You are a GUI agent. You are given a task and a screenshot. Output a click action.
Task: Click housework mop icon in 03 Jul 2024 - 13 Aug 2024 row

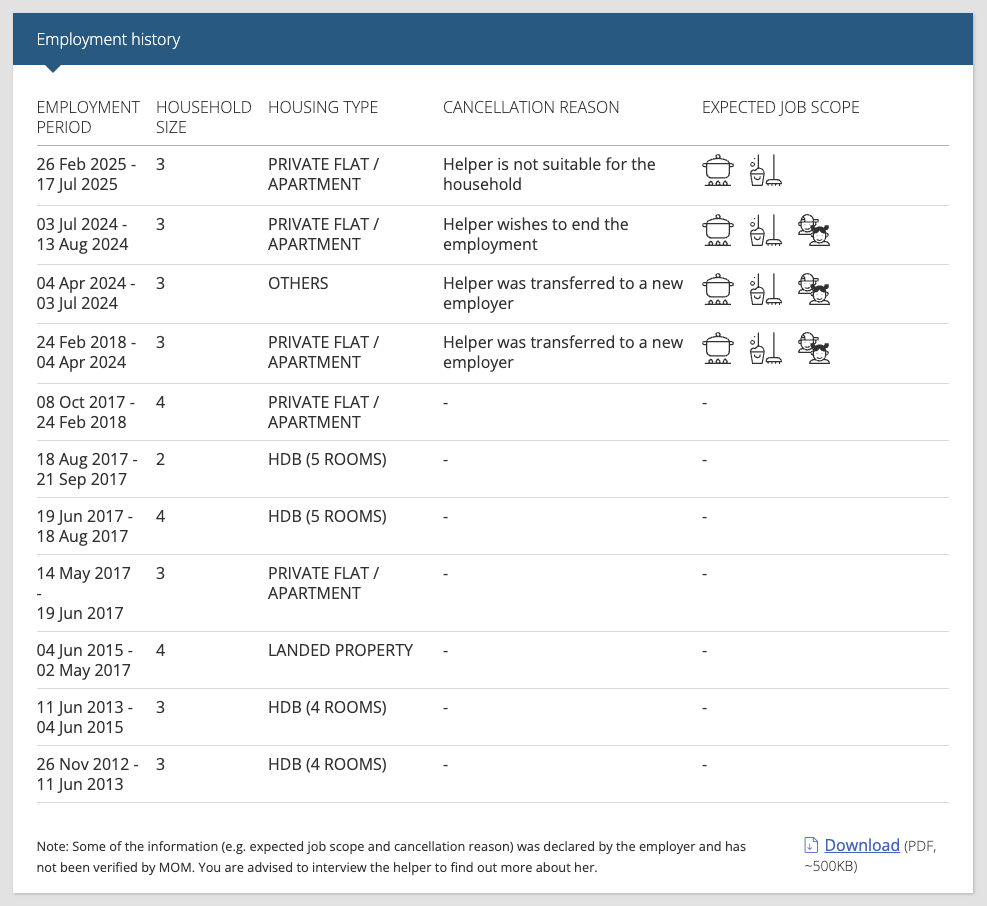tap(766, 230)
